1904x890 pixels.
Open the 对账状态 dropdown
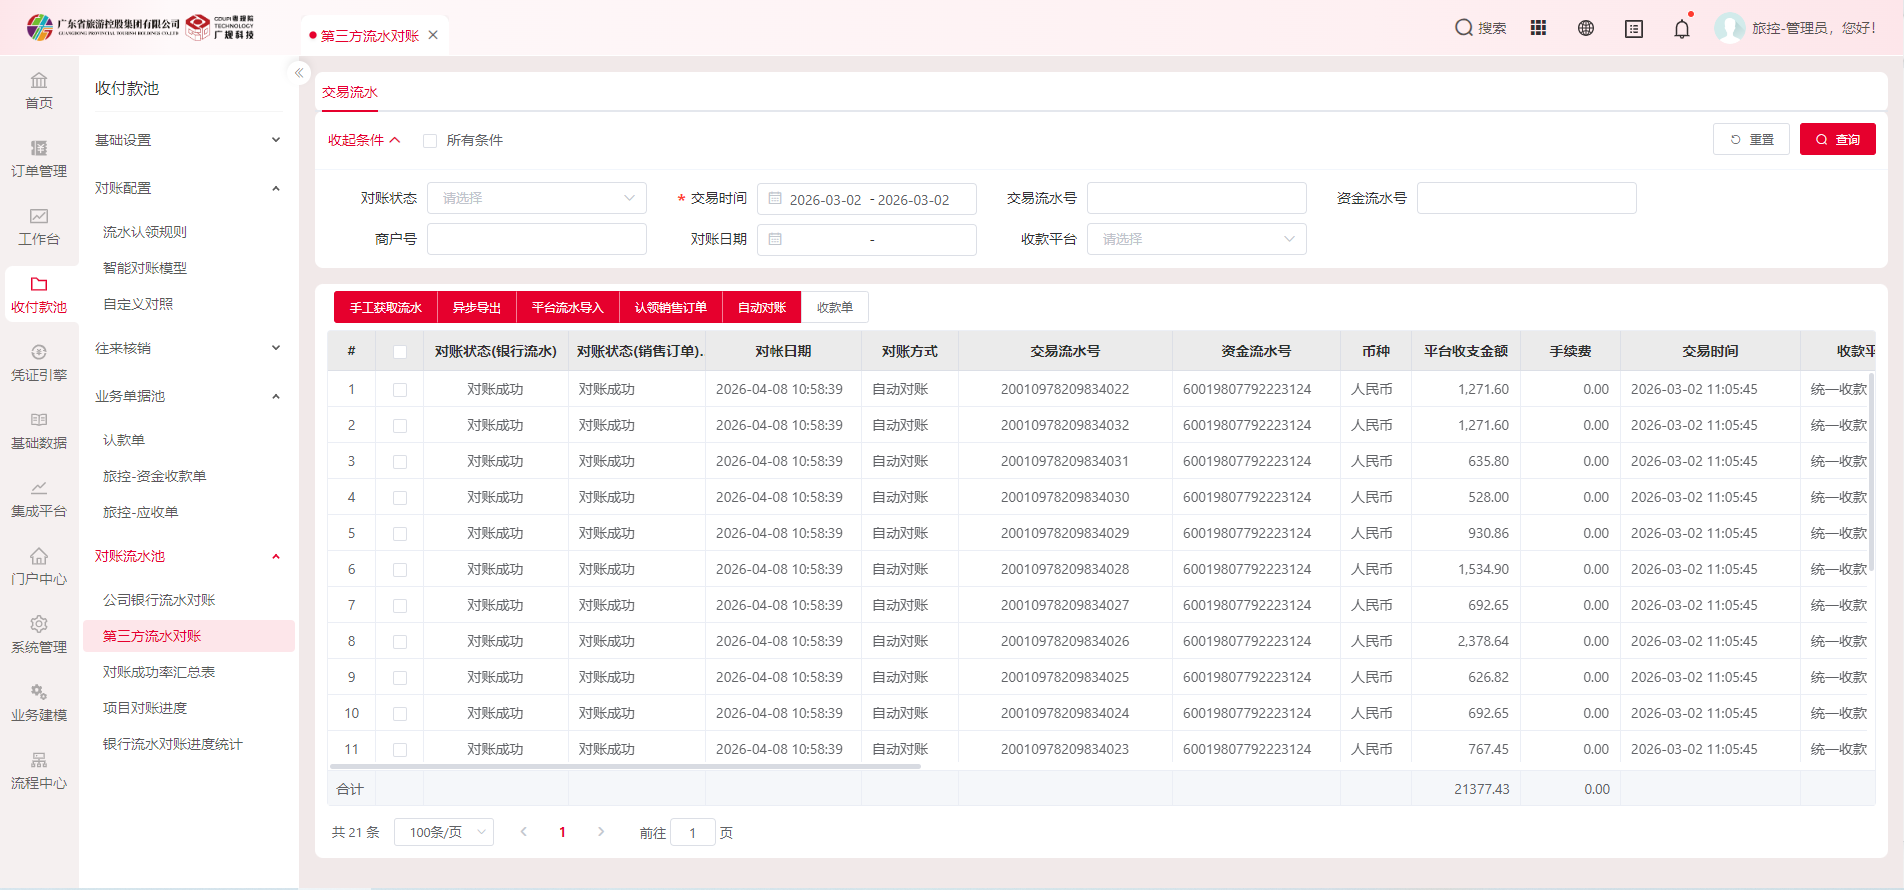tap(537, 198)
